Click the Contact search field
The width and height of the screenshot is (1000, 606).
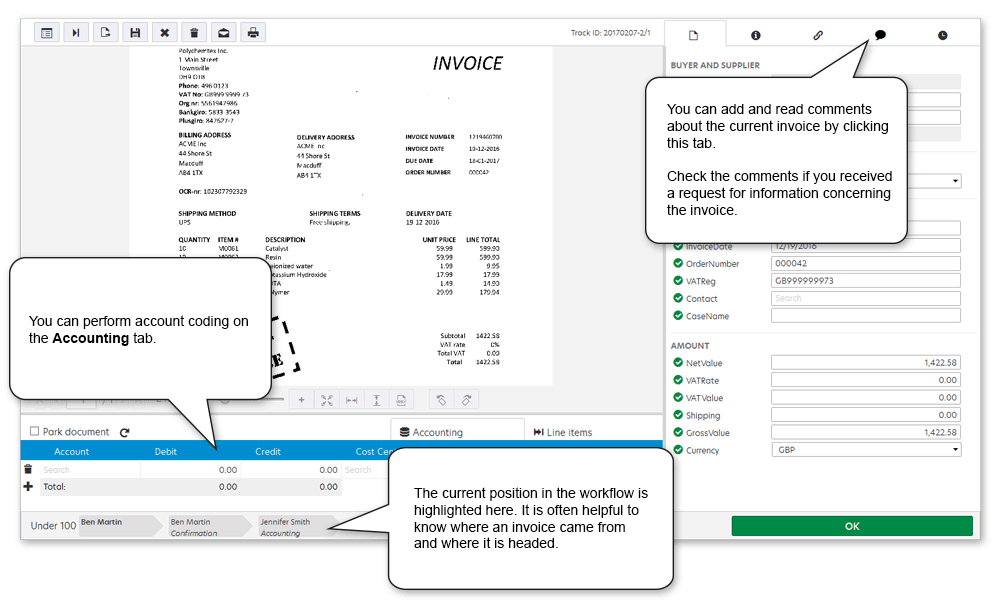tap(865, 298)
